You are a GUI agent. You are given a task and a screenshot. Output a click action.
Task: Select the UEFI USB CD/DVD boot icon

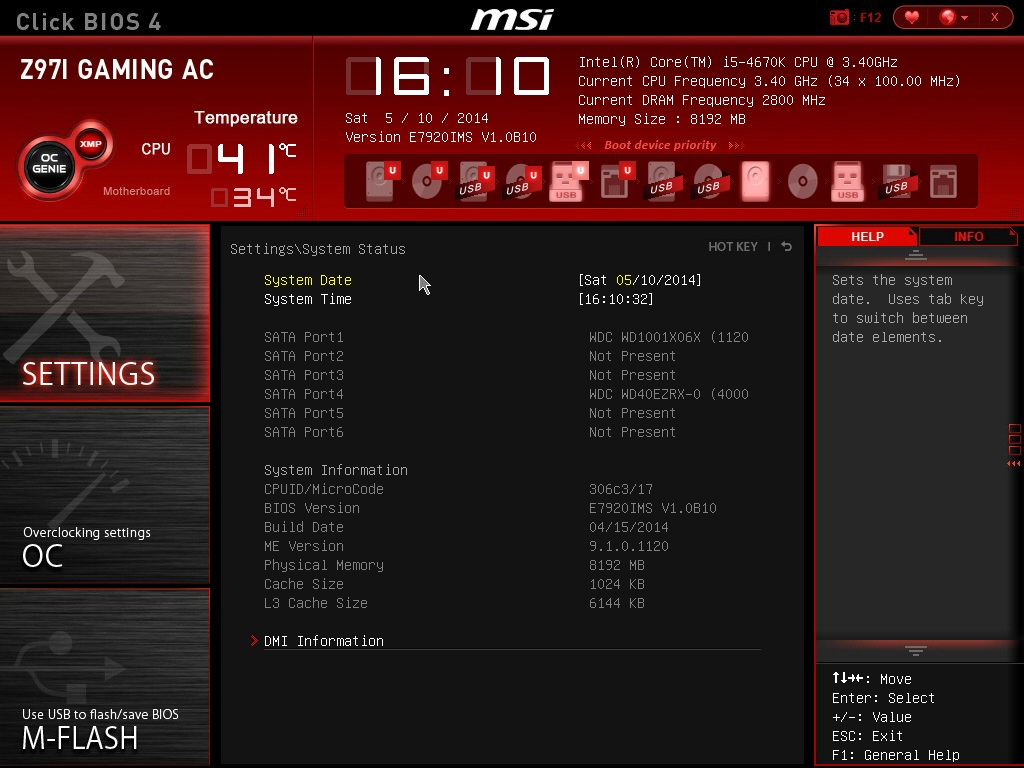pos(522,181)
